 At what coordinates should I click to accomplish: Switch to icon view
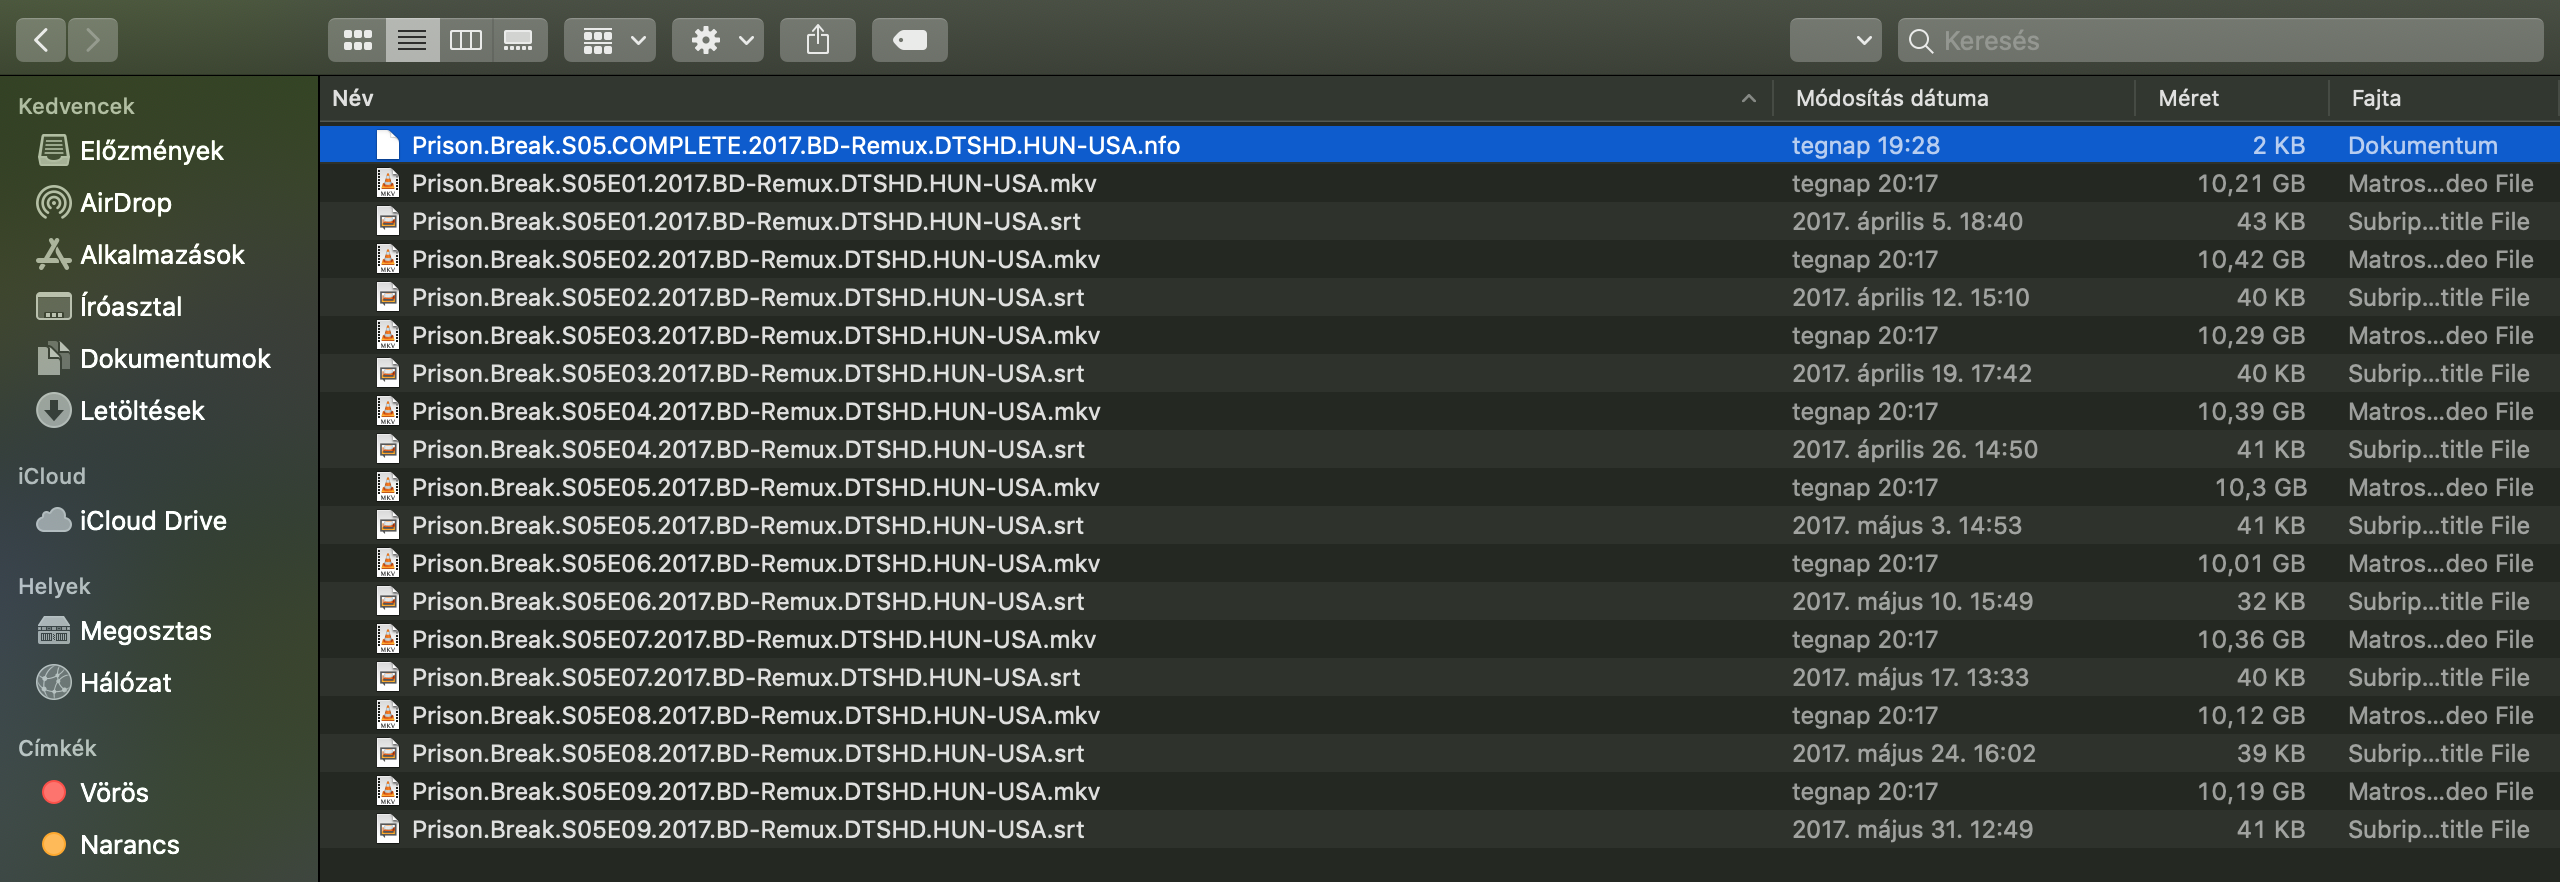[357, 40]
